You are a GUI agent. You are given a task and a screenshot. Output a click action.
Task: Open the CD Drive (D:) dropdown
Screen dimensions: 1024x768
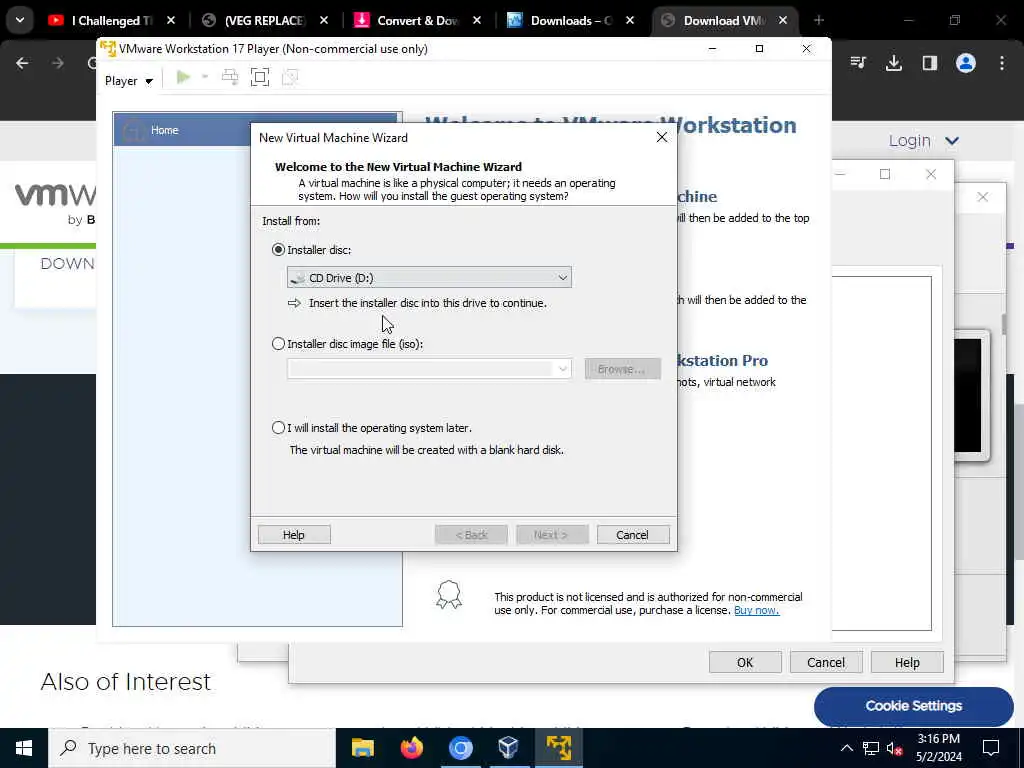pyautogui.click(x=429, y=278)
